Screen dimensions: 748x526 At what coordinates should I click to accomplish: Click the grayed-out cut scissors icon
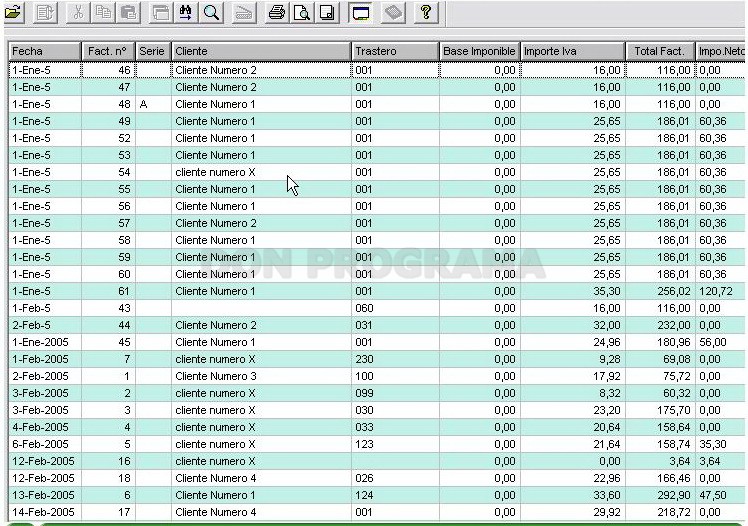[78, 12]
